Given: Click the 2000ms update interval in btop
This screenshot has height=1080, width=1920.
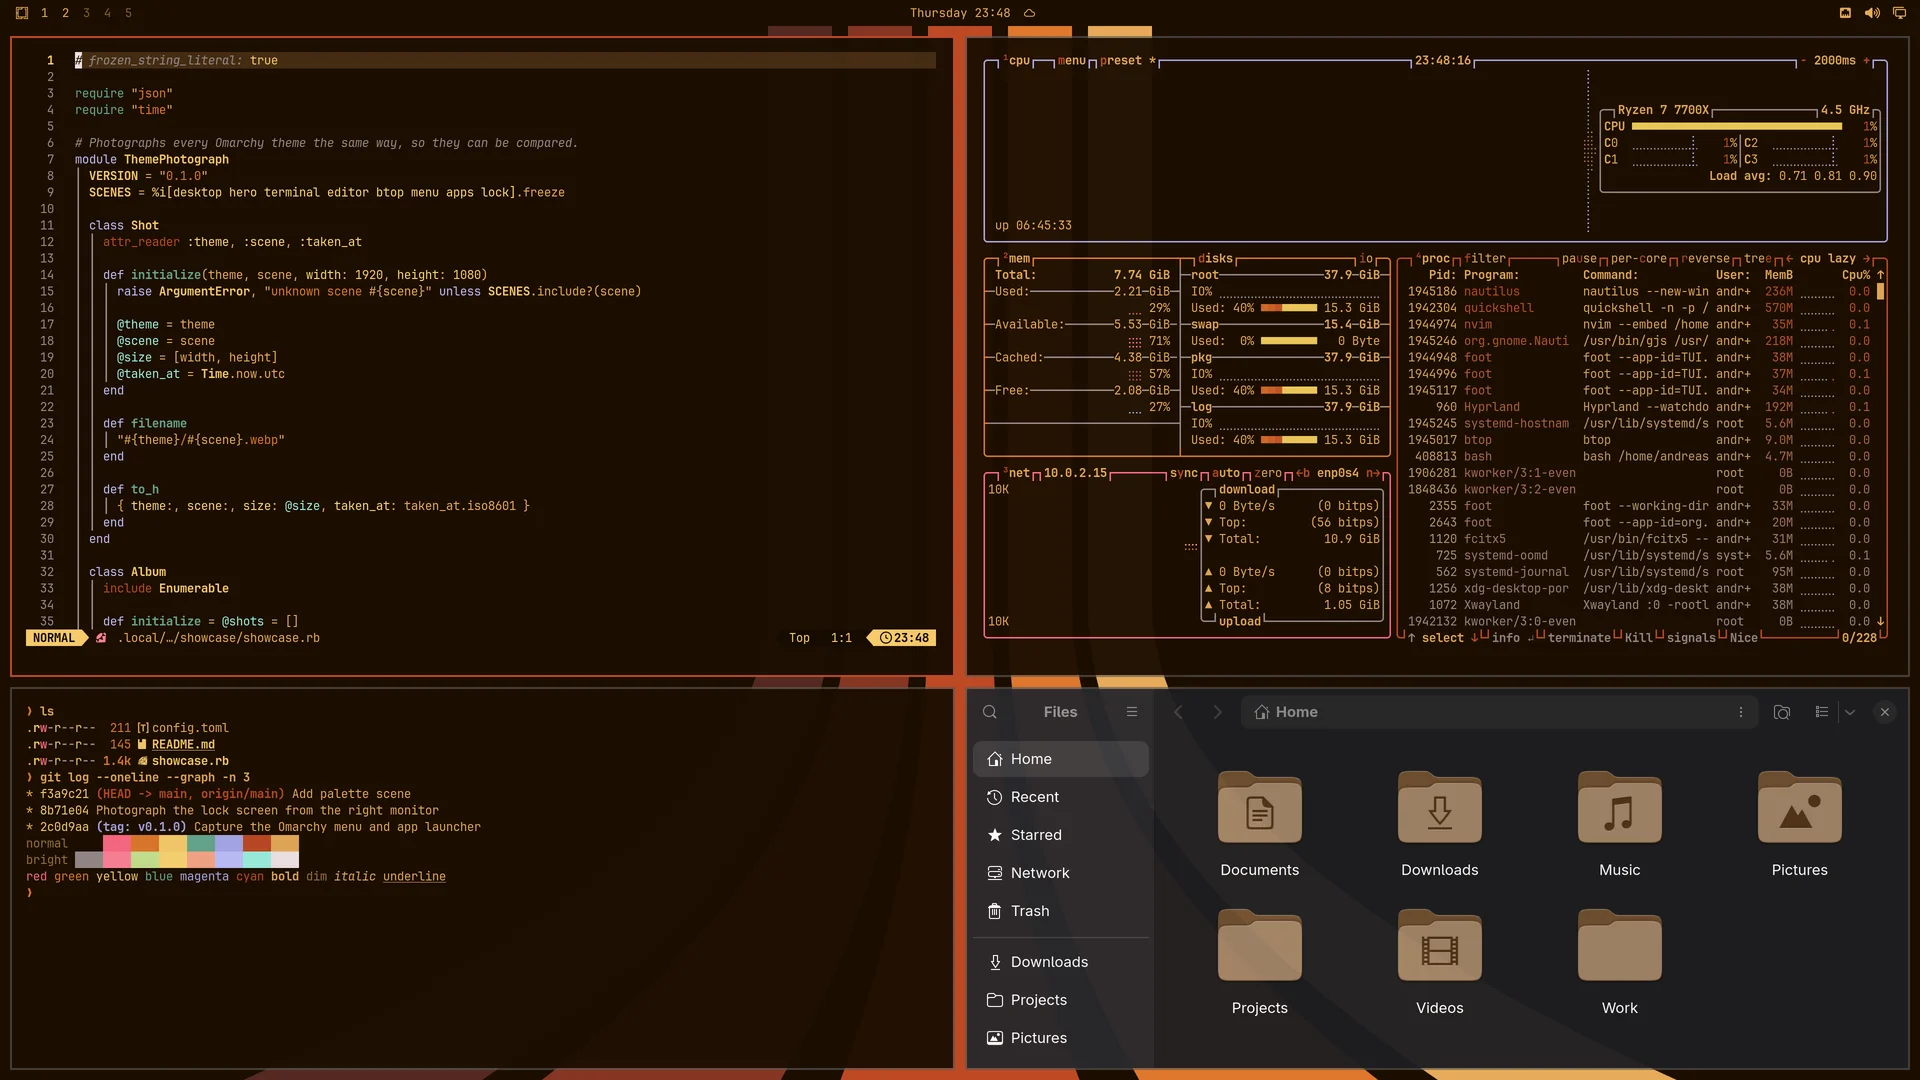Looking at the screenshot, I should (x=1834, y=61).
